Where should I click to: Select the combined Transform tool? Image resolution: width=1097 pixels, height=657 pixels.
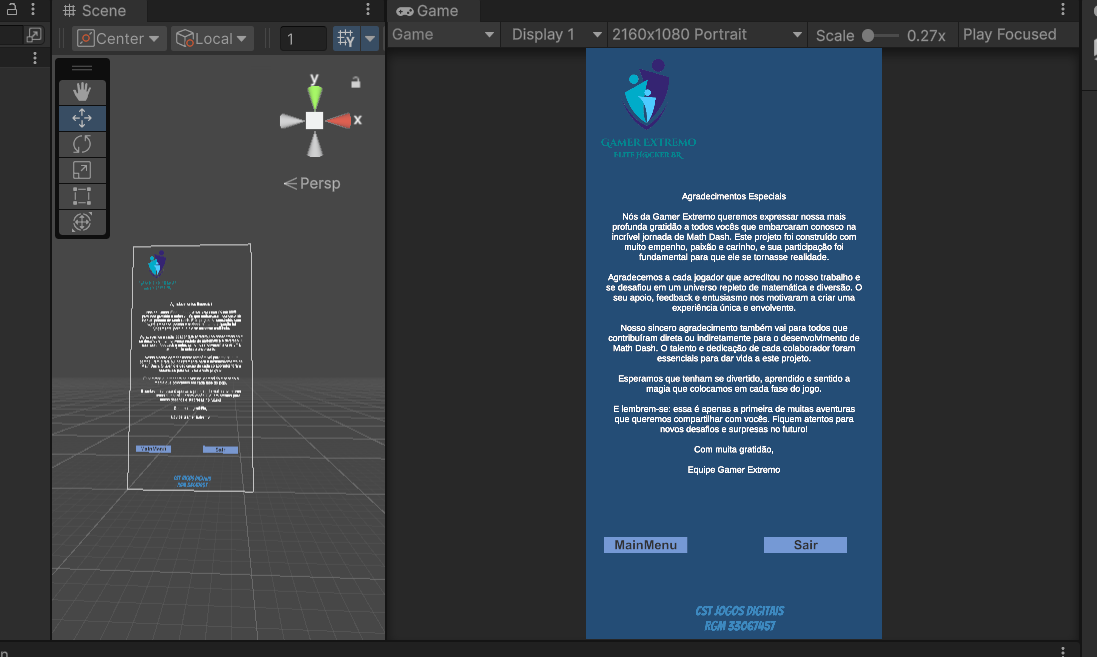[82, 222]
